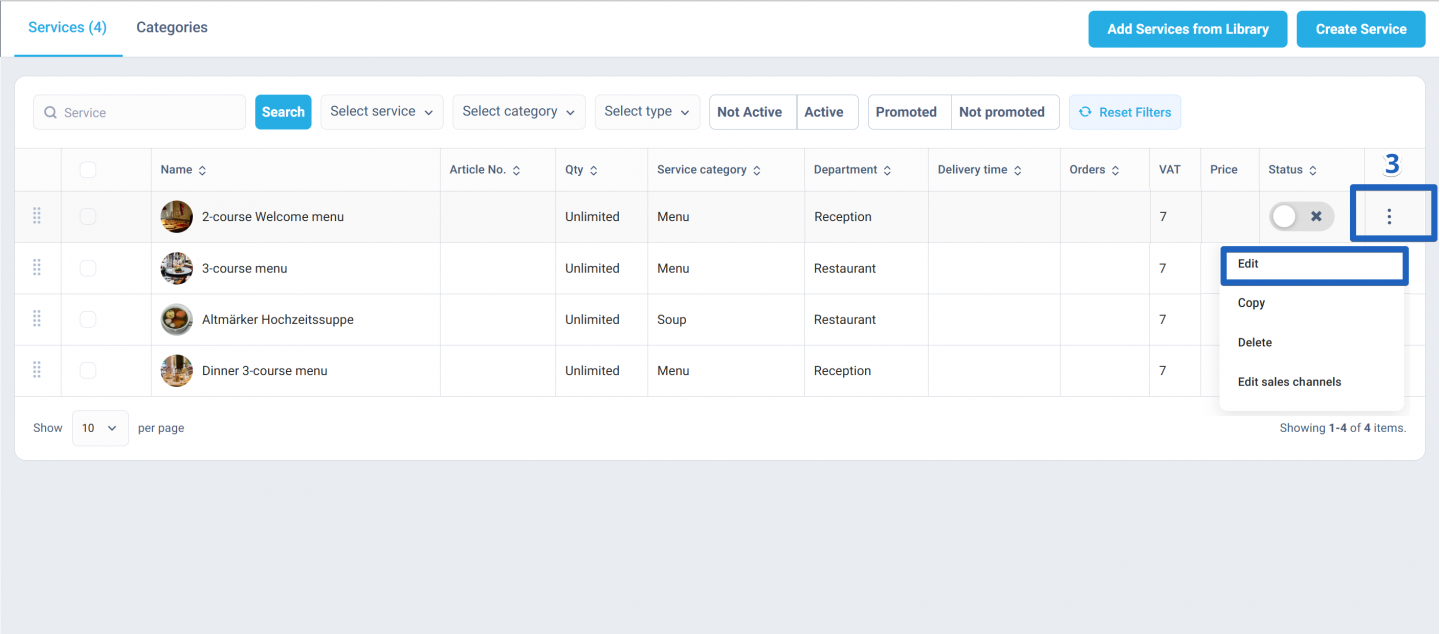Open the Select category dropdown
This screenshot has width=1440, height=634.
(x=519, y=112)
